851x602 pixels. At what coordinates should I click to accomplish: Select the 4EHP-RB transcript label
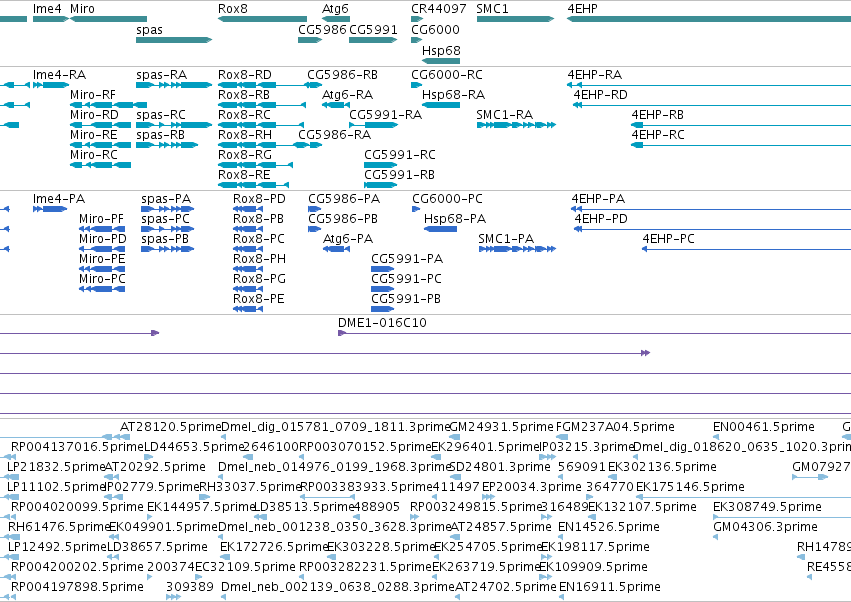pyautogui.click(x=657, y=115)
